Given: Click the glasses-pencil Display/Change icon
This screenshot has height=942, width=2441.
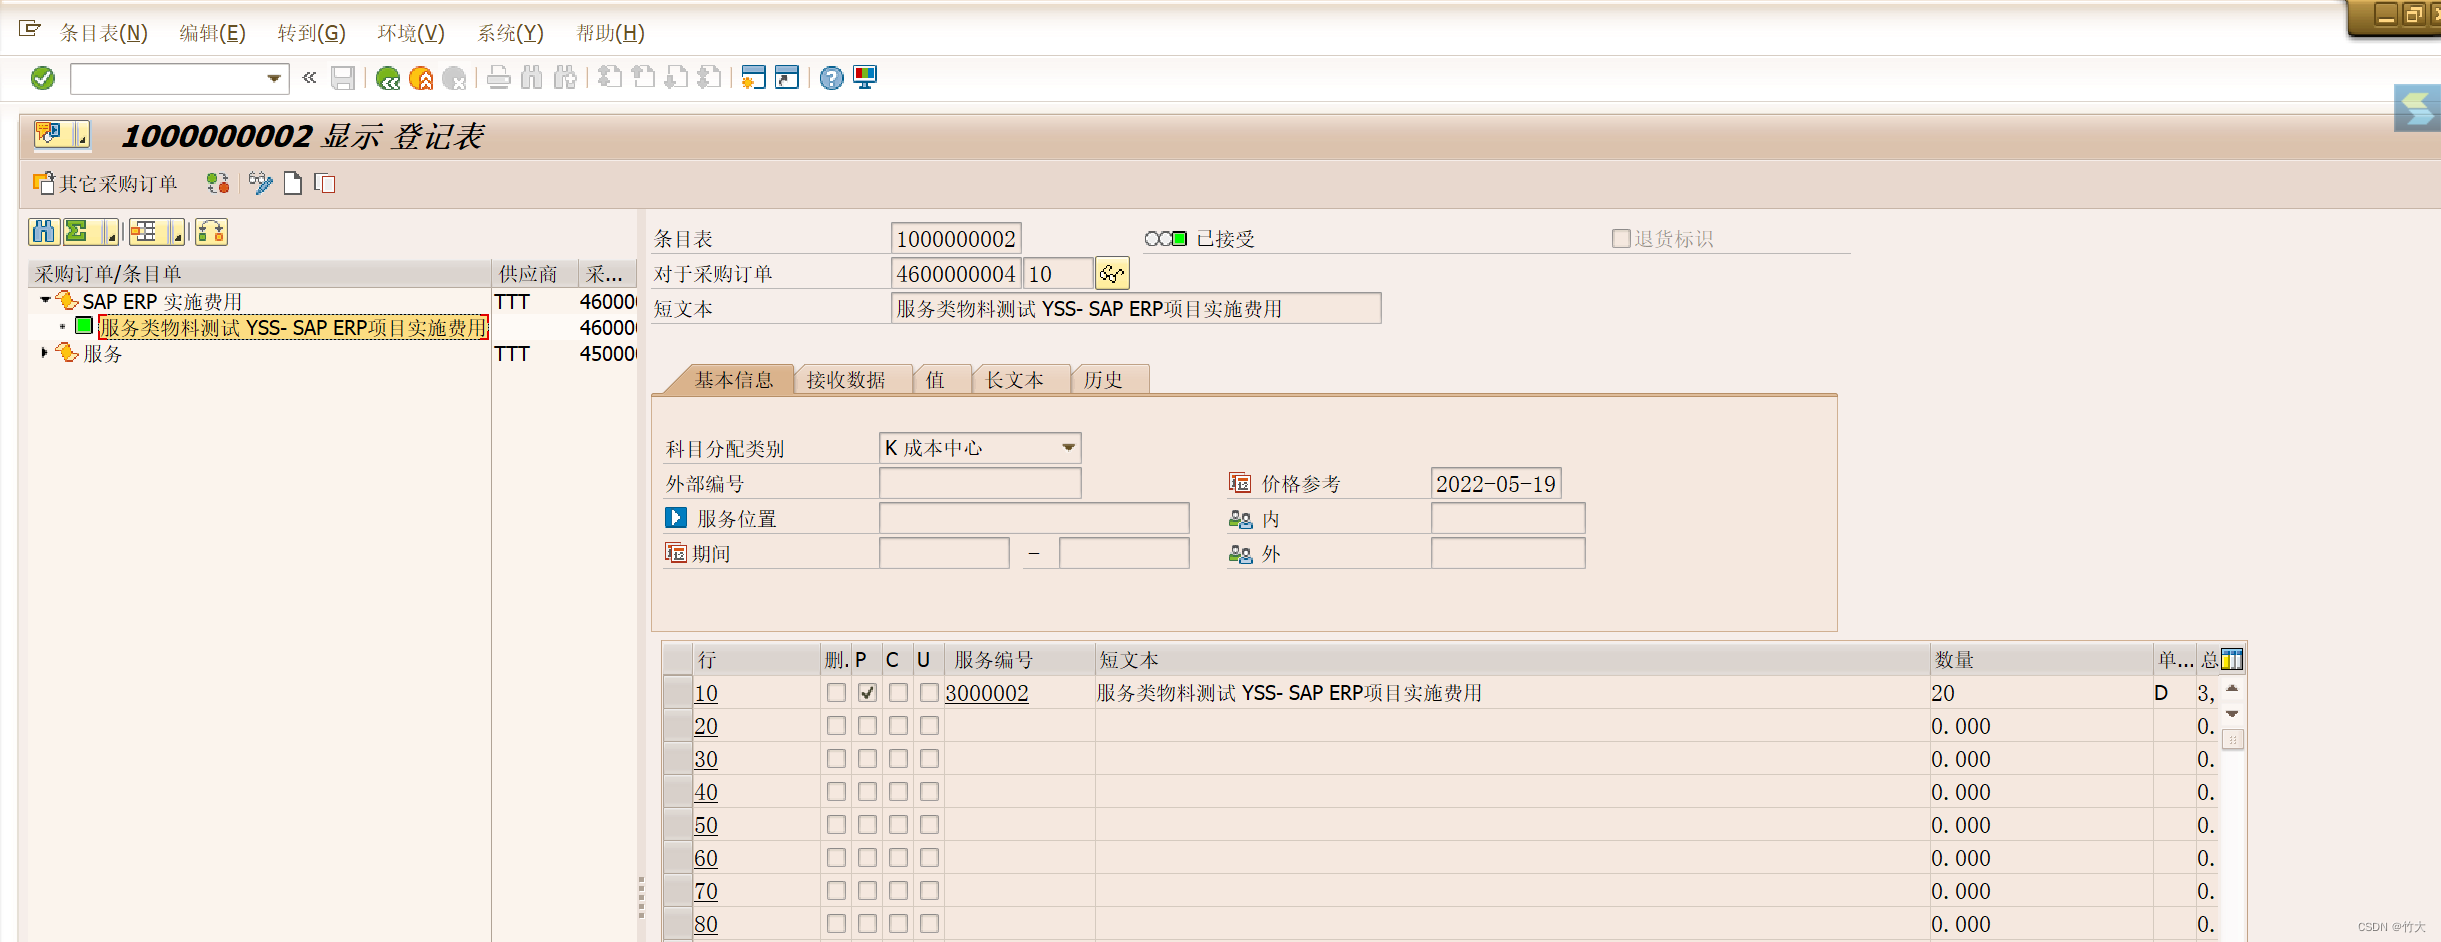Looking at the screenshot, I should [261, 183].
